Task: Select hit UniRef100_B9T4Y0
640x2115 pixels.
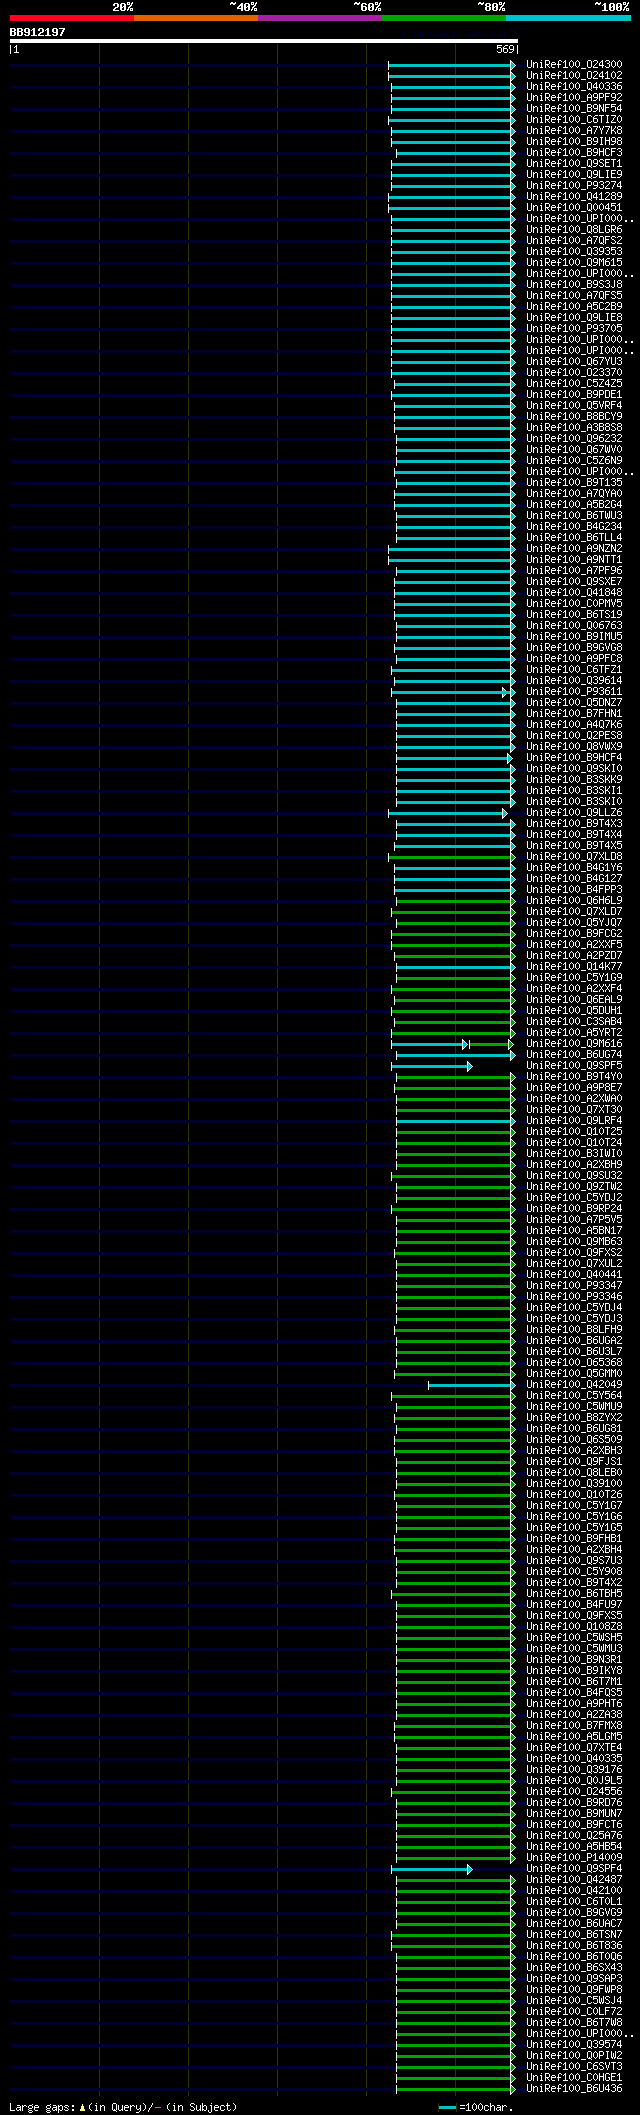Action: (x=574, y=1077)
